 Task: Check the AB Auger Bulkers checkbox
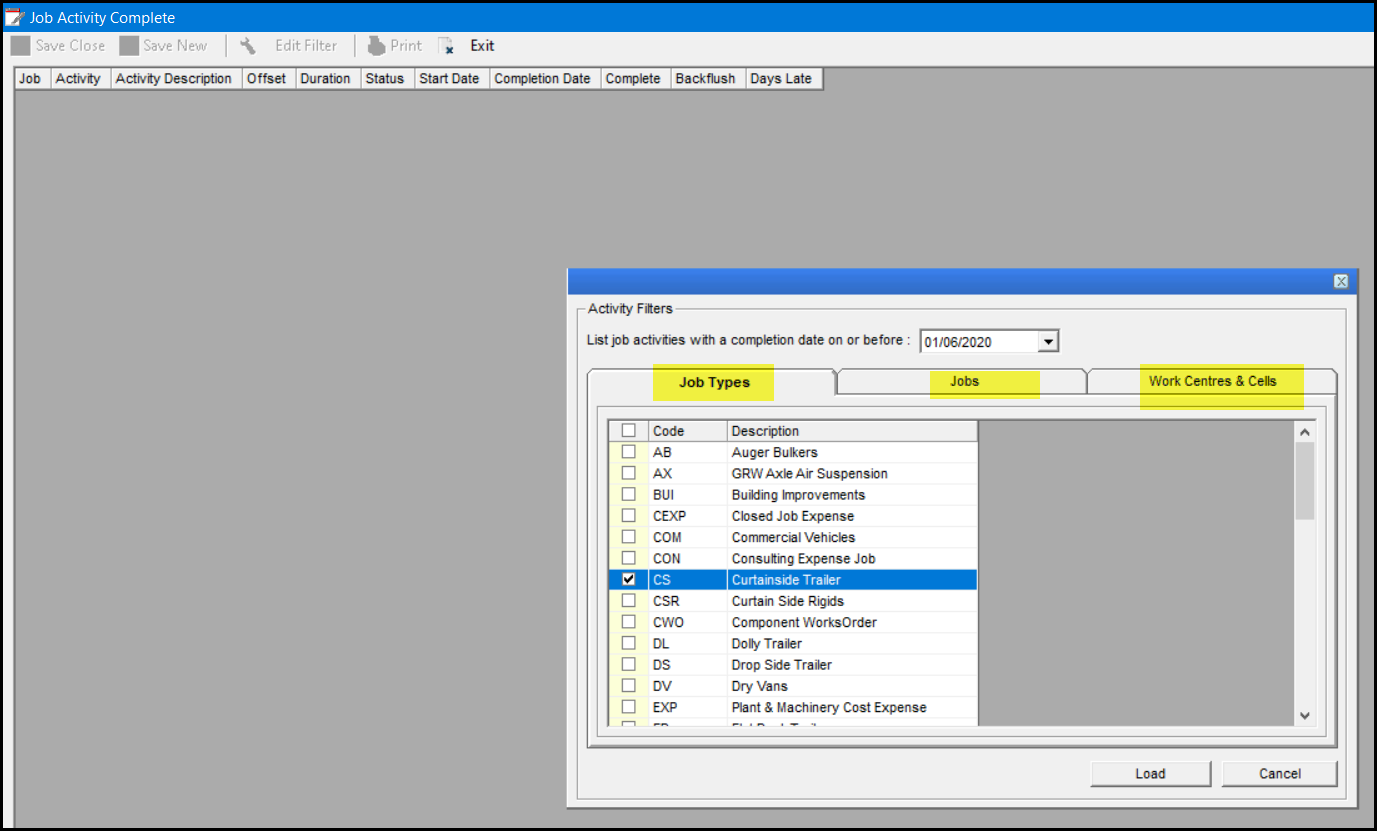[x=628, y=452]
